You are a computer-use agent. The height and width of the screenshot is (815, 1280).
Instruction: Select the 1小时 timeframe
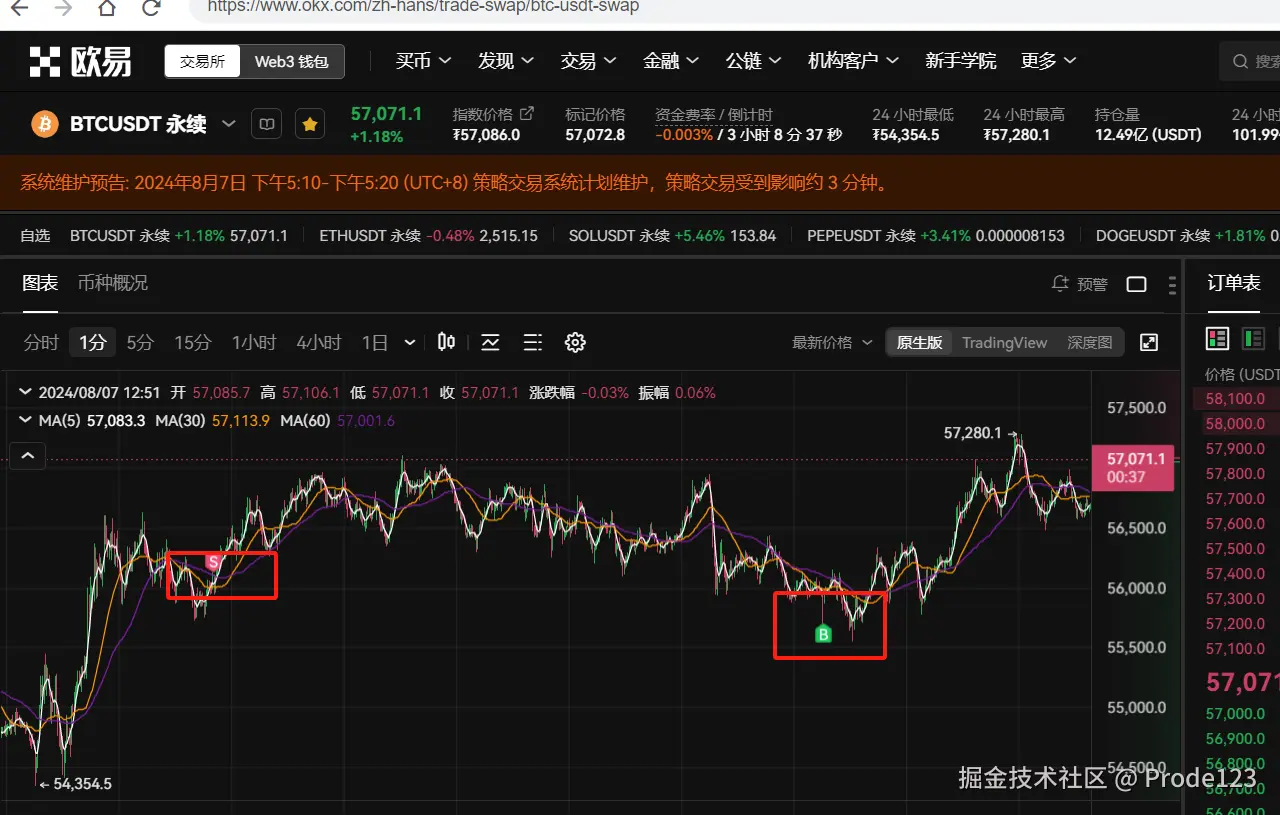point(254,342)
